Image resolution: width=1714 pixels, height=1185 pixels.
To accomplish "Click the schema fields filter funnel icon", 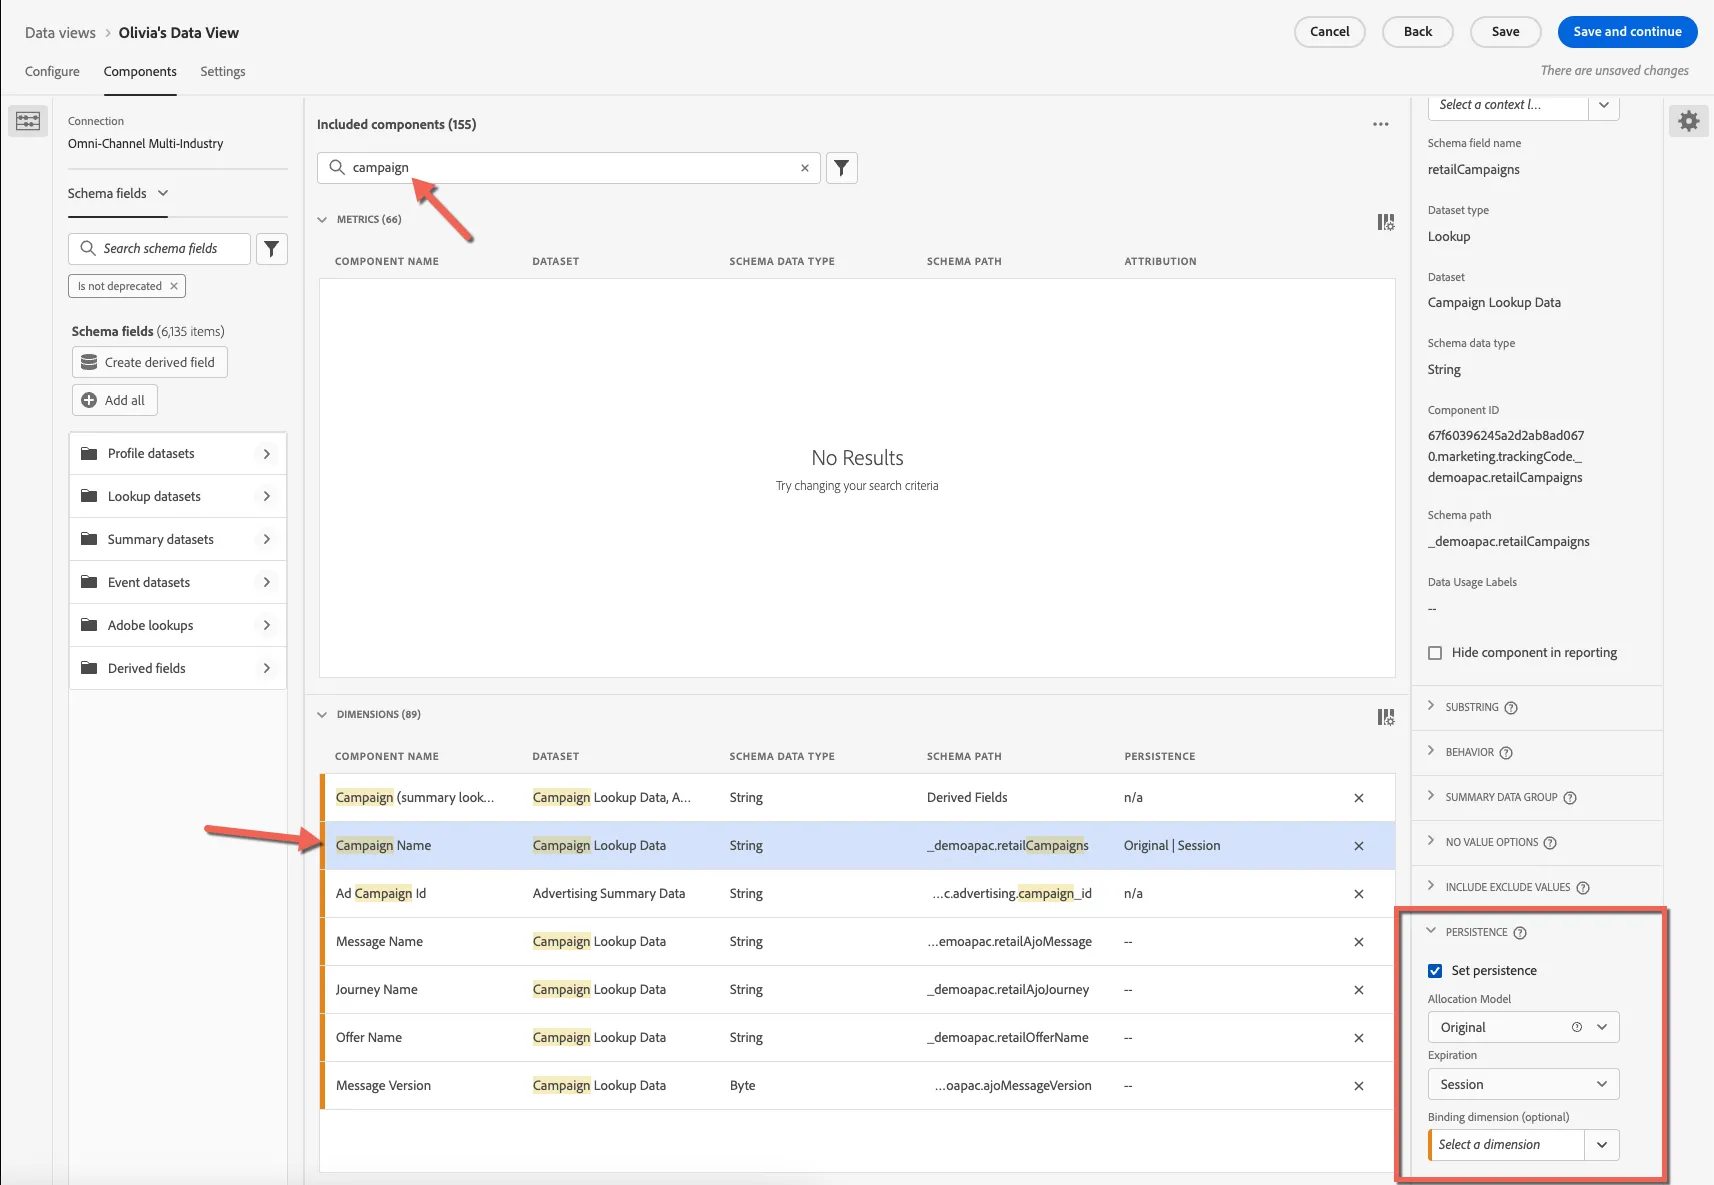I will 271,249.
